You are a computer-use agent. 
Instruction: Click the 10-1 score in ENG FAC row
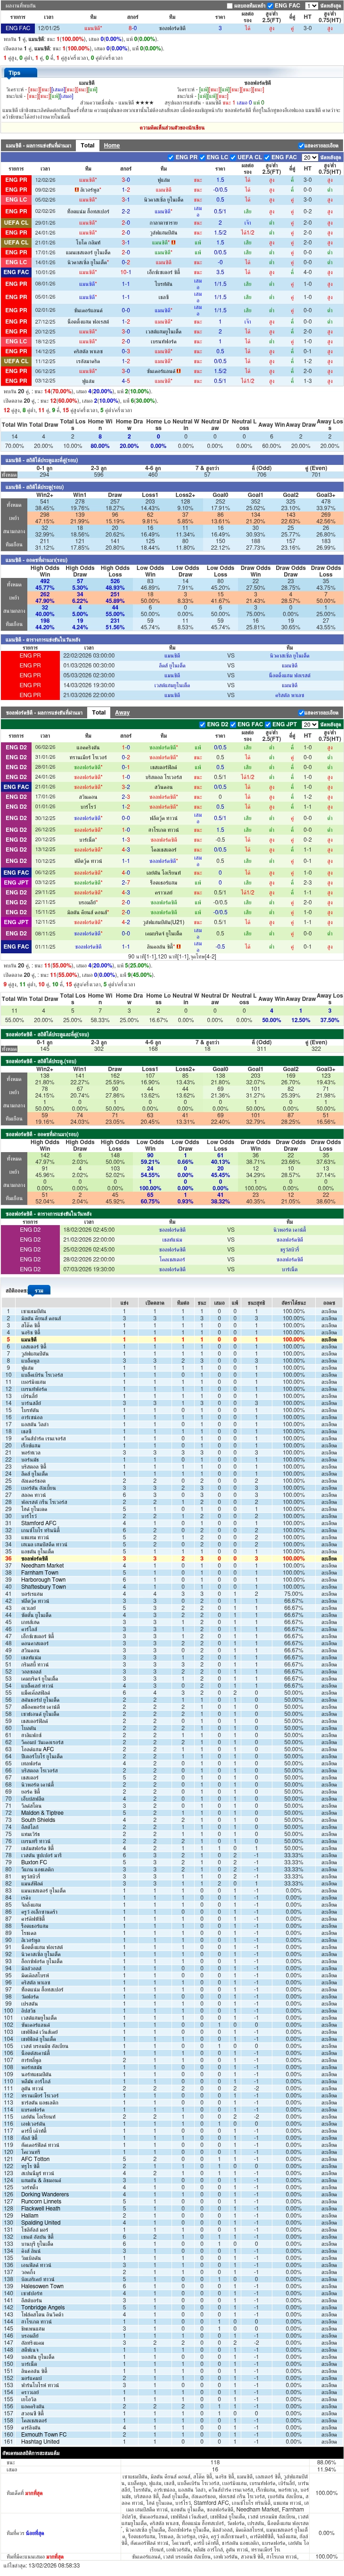(x=126, y=272)
